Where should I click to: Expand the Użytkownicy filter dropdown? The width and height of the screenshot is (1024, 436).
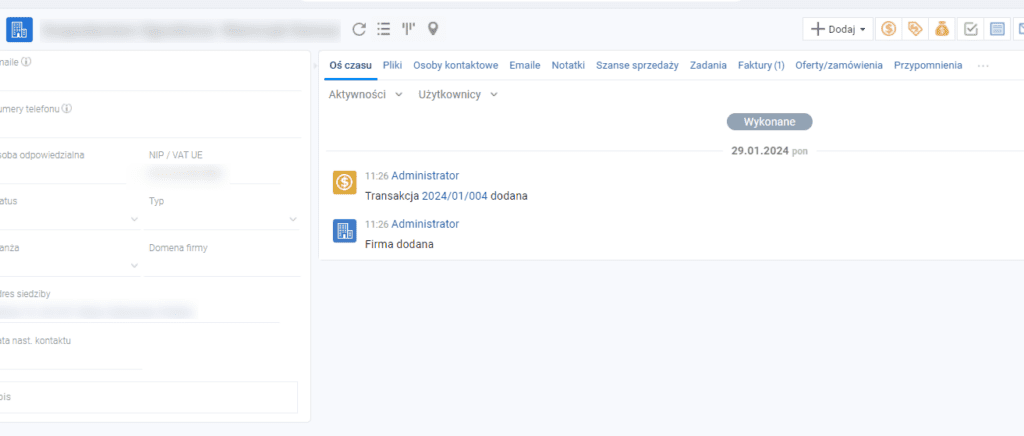457,94
